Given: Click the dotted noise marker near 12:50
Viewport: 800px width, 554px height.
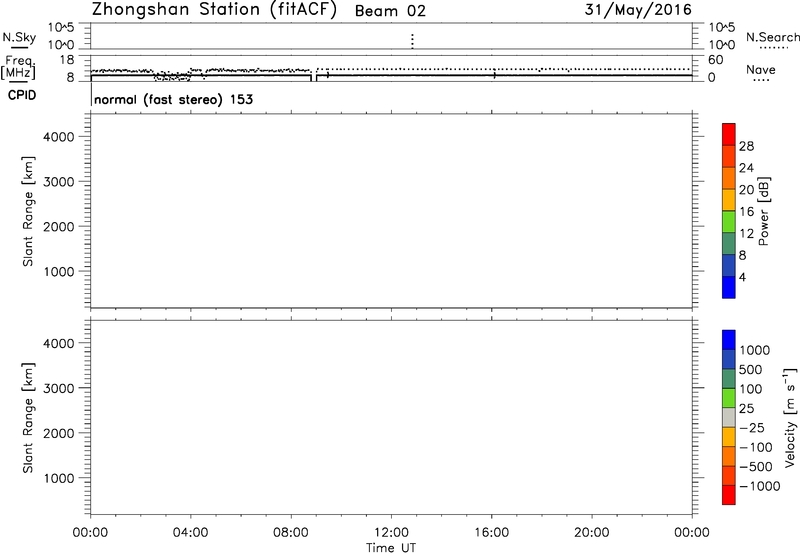Looking at the screenshot, I should click(412, 41).
